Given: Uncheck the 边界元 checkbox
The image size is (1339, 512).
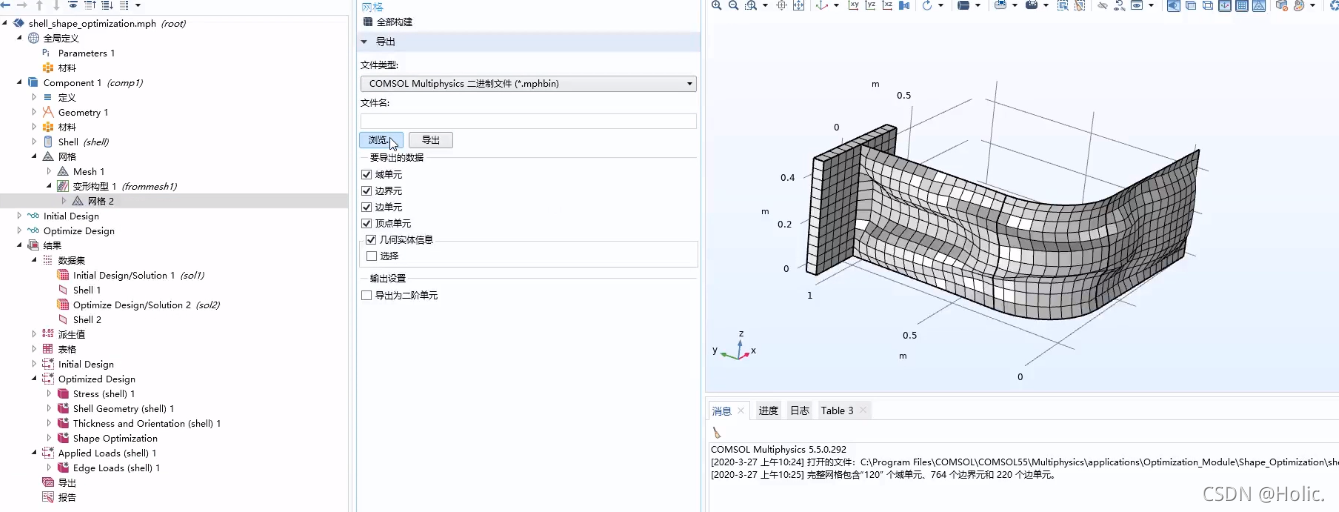Looking at the screenshot, I should coord(366,190).
